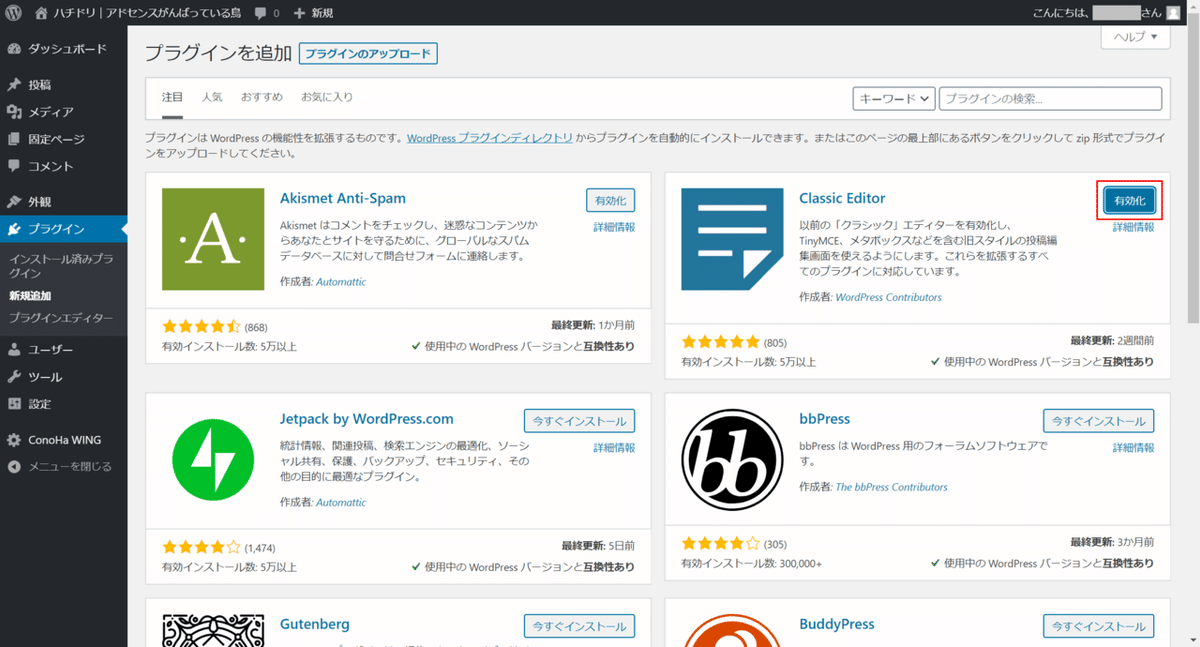
Task: Open the user avatar icon at top right
Action: 1173,13
